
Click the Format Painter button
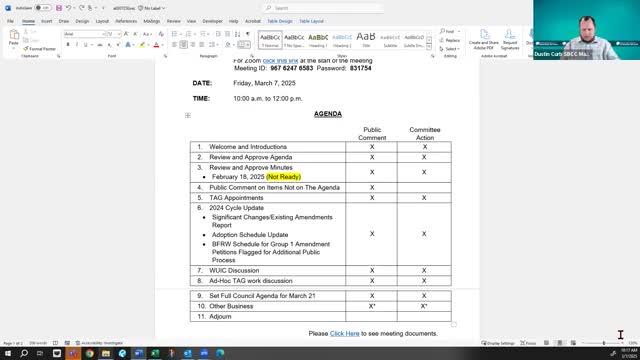(40, 49)
